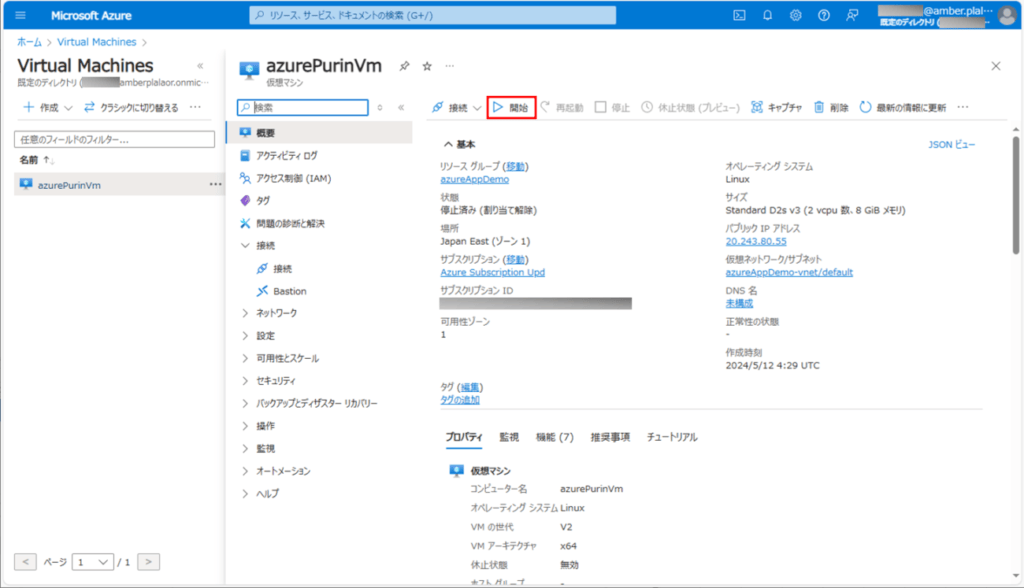Switch to the 監視 monitoring tab
Screen dimensions: 1024x588
pos(510,436)
